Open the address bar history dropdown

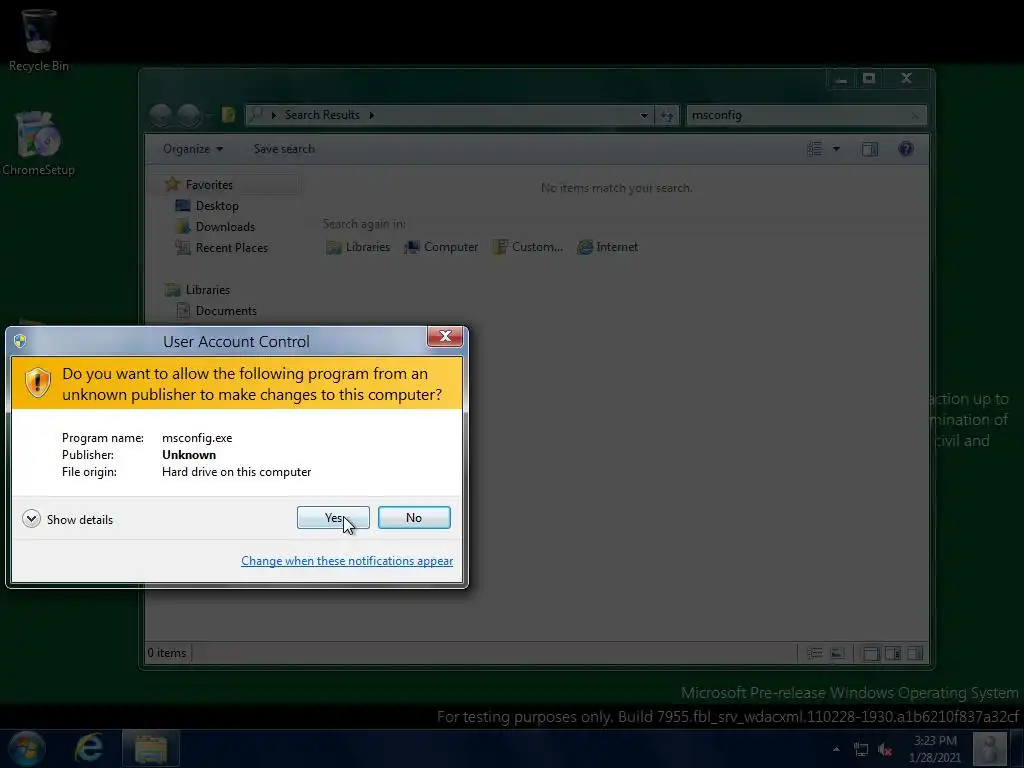[644, 116]
